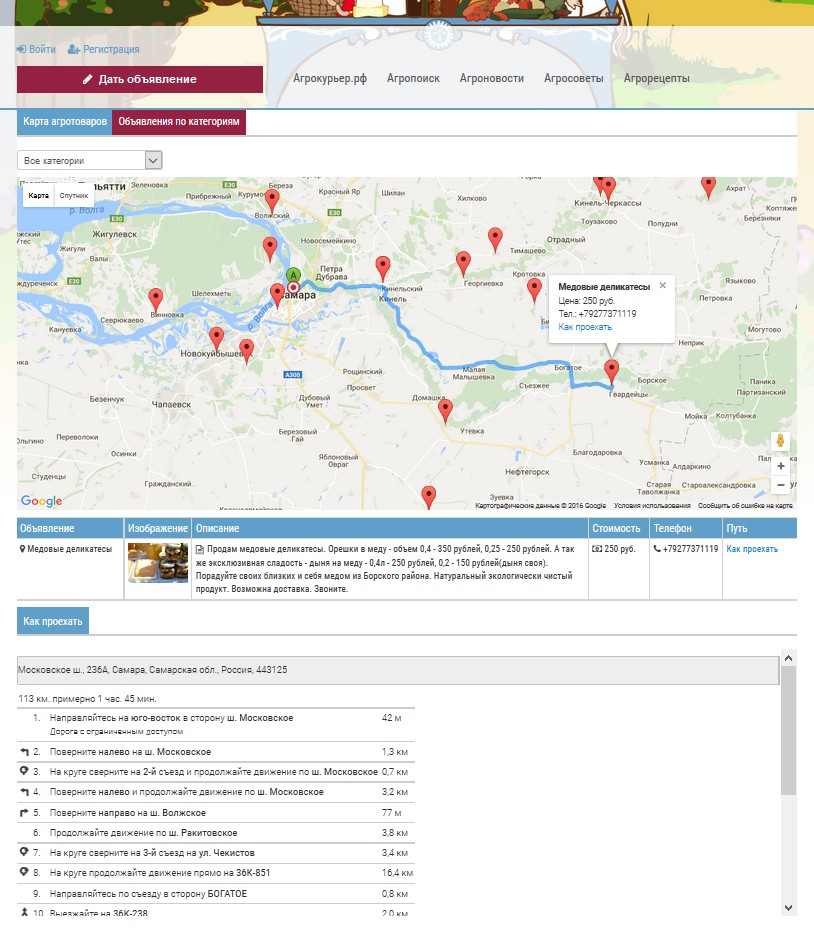Click the red marker near Кротовка
Screen dimensions: 814x934
(535, 289)
